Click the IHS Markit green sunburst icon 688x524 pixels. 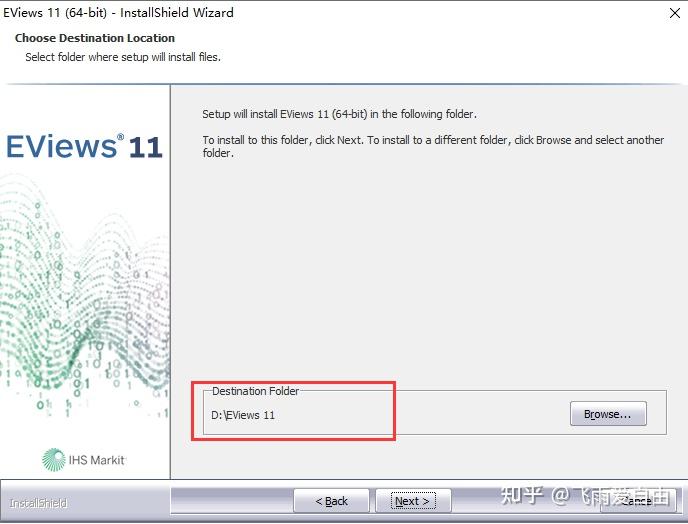click(x=54, y=459)
